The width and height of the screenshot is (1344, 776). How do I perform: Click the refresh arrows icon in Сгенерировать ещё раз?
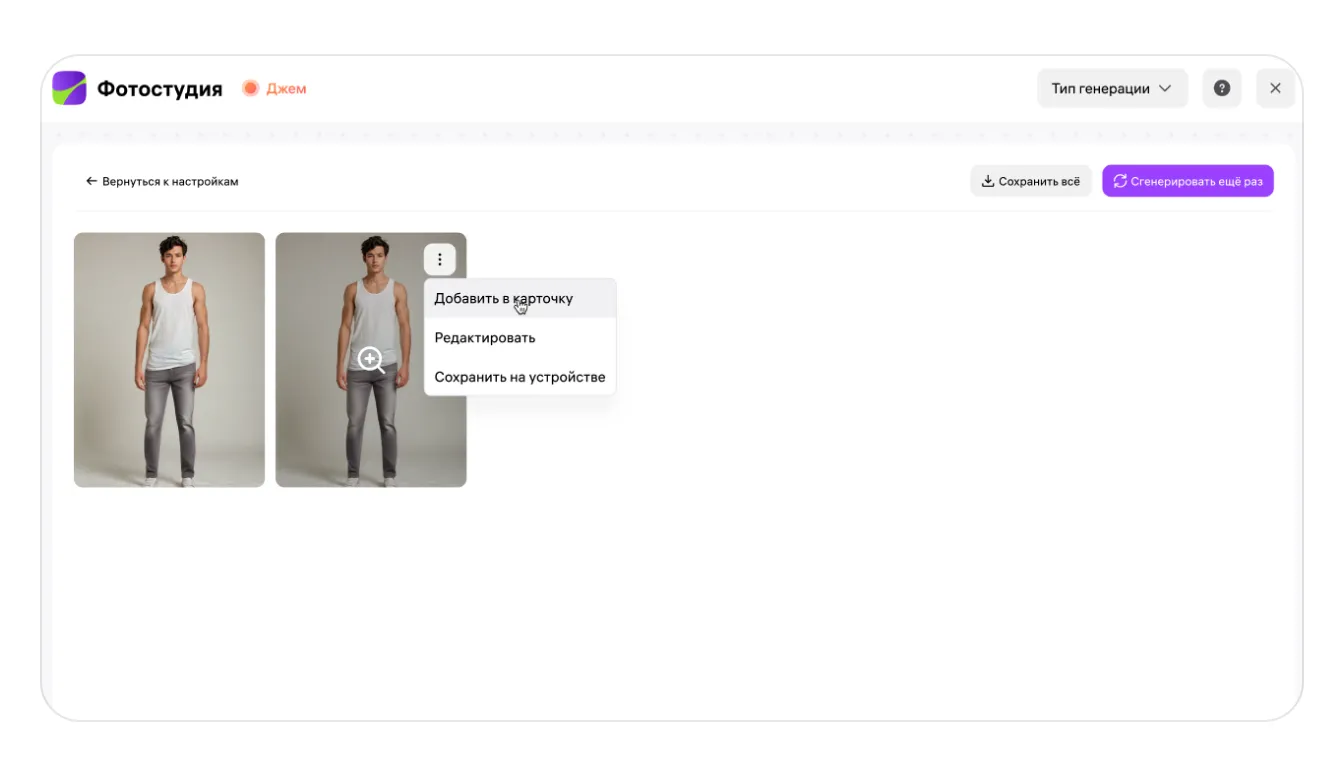[x=1119, y=181]
